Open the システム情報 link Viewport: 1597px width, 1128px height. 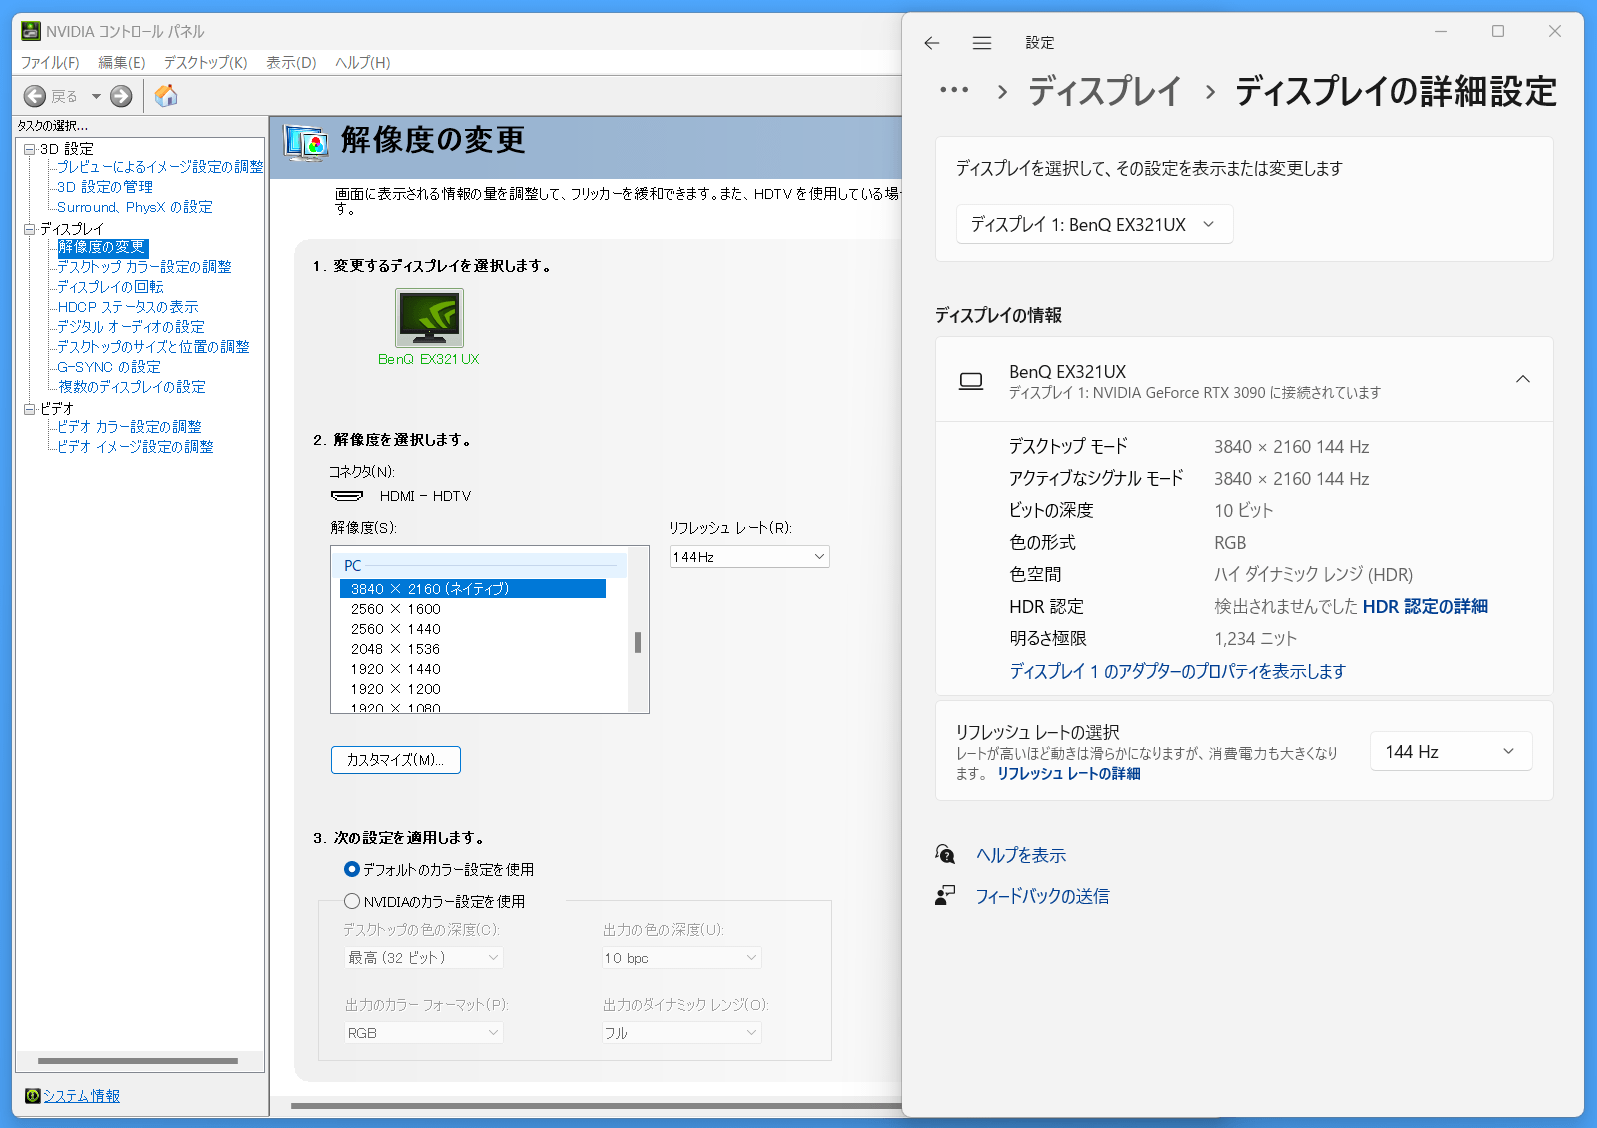(x=82, y=1096)
